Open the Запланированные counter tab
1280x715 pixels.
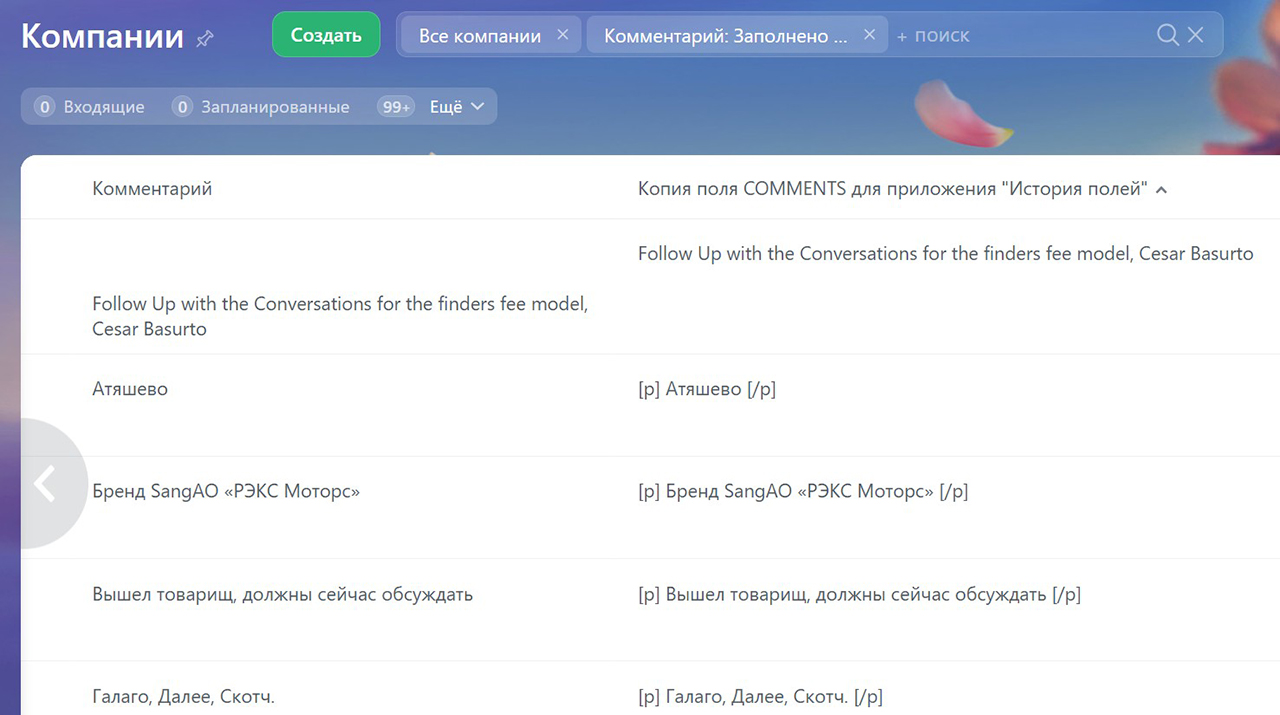[261, 107]
